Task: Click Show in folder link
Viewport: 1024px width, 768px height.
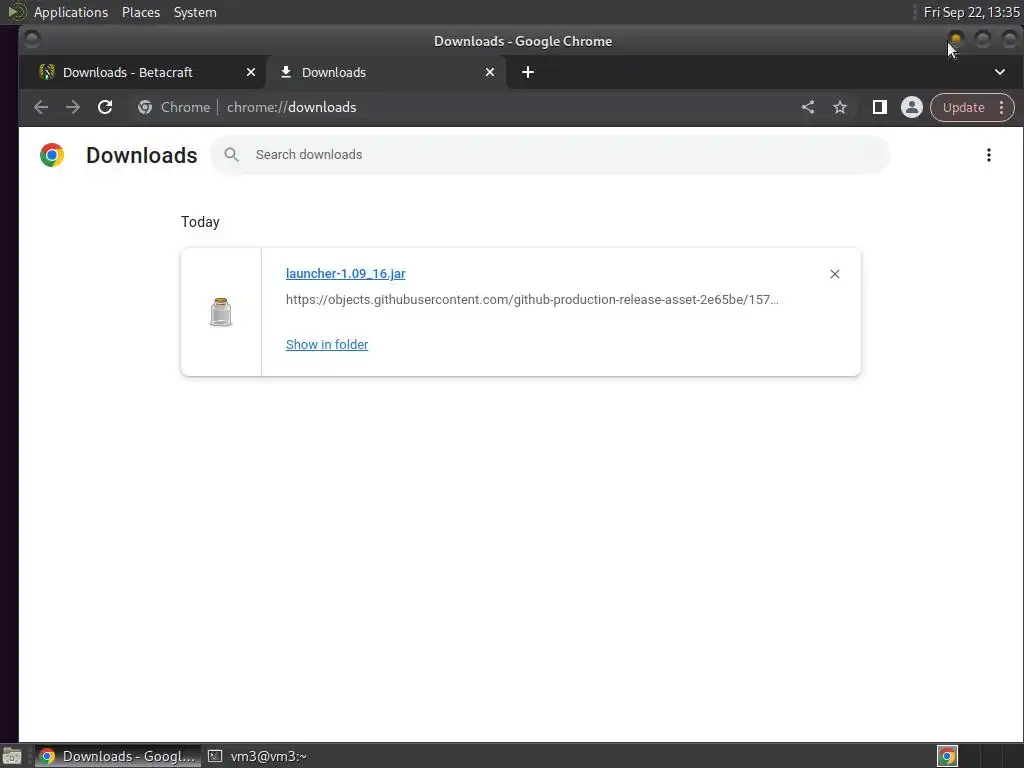Action: point(327,344)
